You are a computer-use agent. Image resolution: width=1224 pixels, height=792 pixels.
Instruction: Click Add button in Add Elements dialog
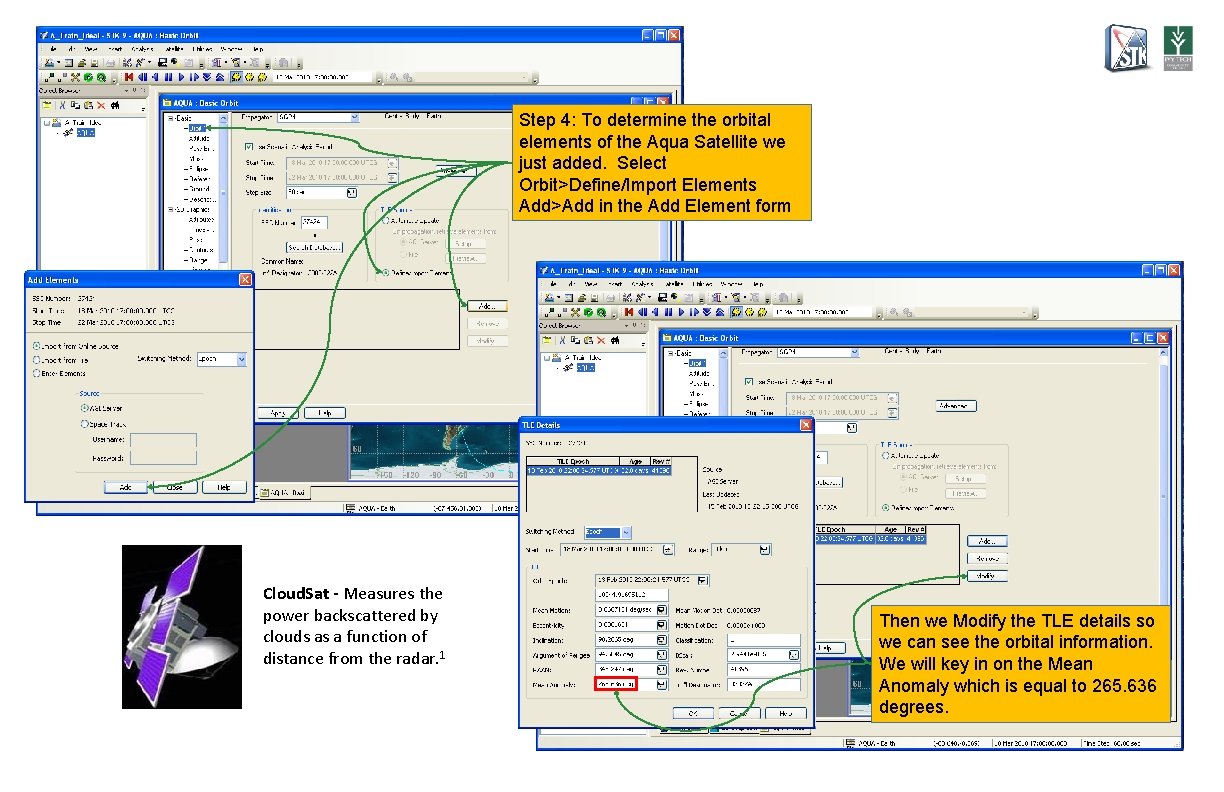[x=125, y=487]
